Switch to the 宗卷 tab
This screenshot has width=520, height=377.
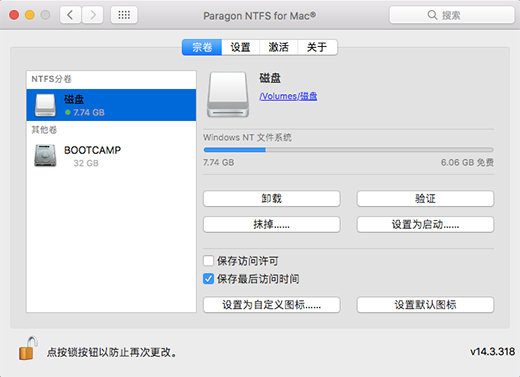[x=202, y=47]
